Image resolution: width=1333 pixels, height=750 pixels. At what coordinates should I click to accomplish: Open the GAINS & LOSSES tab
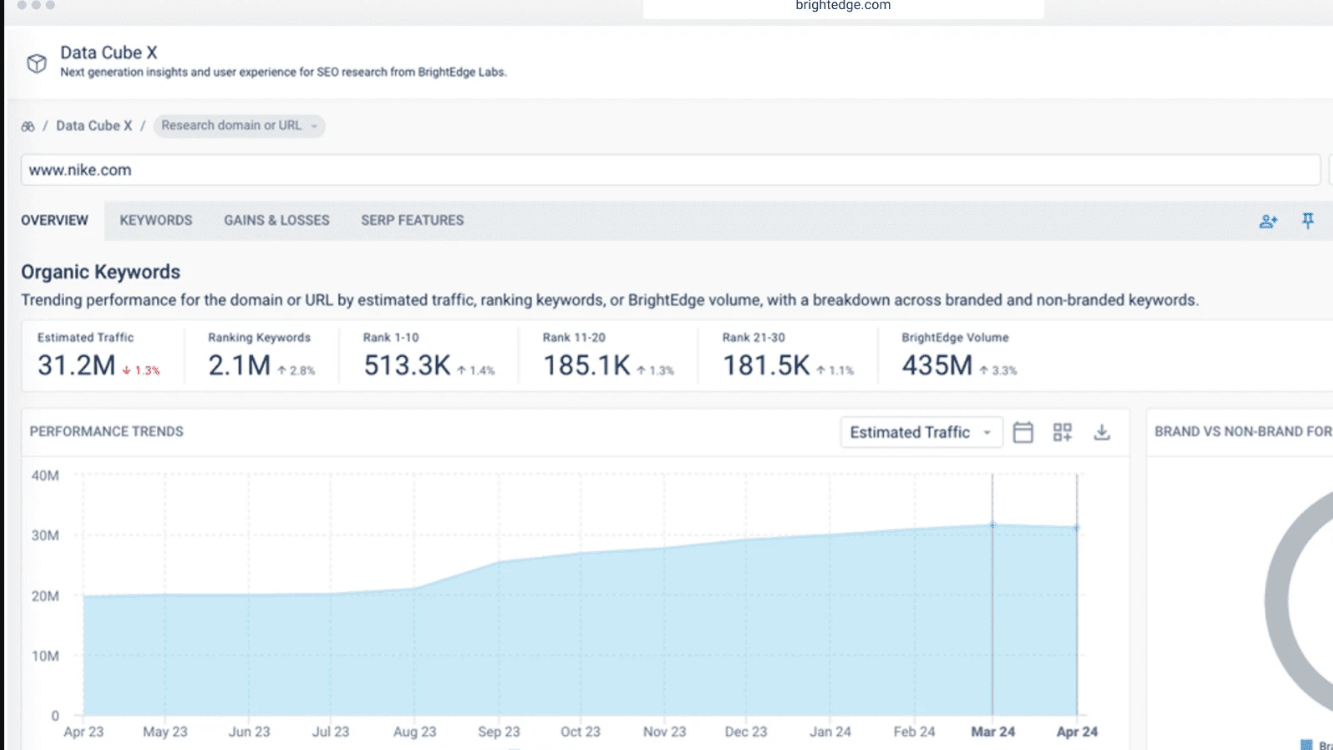coord(277,220)
